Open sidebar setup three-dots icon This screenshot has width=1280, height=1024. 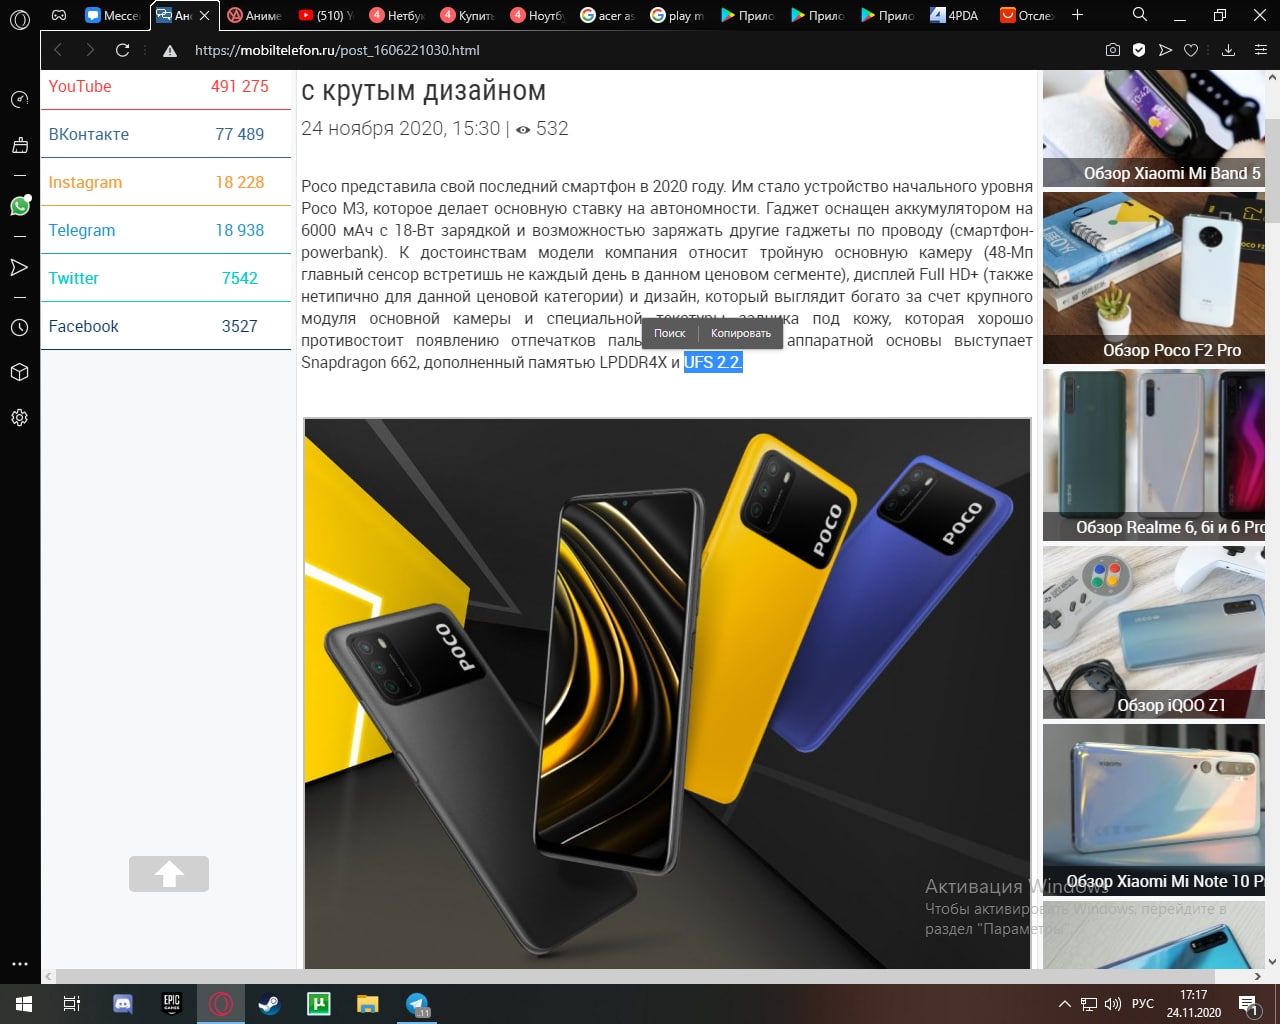pos(19,964)
